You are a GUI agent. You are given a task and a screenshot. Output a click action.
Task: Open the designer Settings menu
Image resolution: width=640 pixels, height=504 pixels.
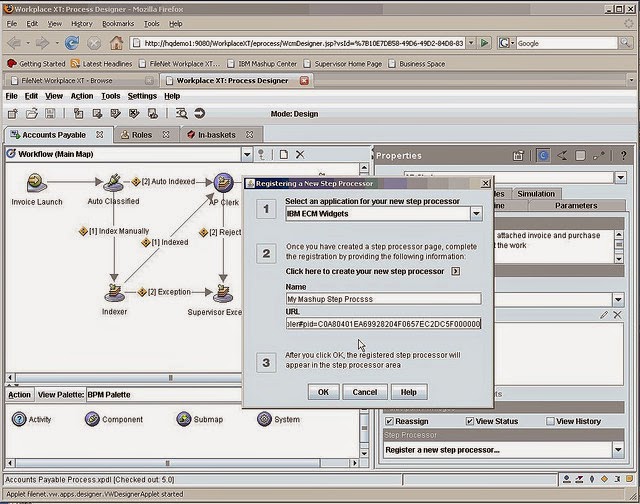pos(142,96)
